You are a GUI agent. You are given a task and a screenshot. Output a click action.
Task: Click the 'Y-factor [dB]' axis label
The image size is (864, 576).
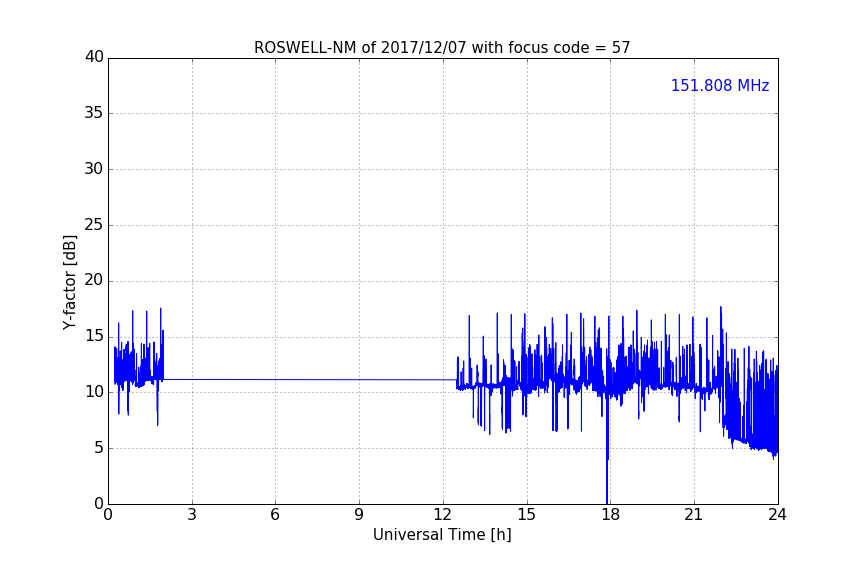(69, 282)
